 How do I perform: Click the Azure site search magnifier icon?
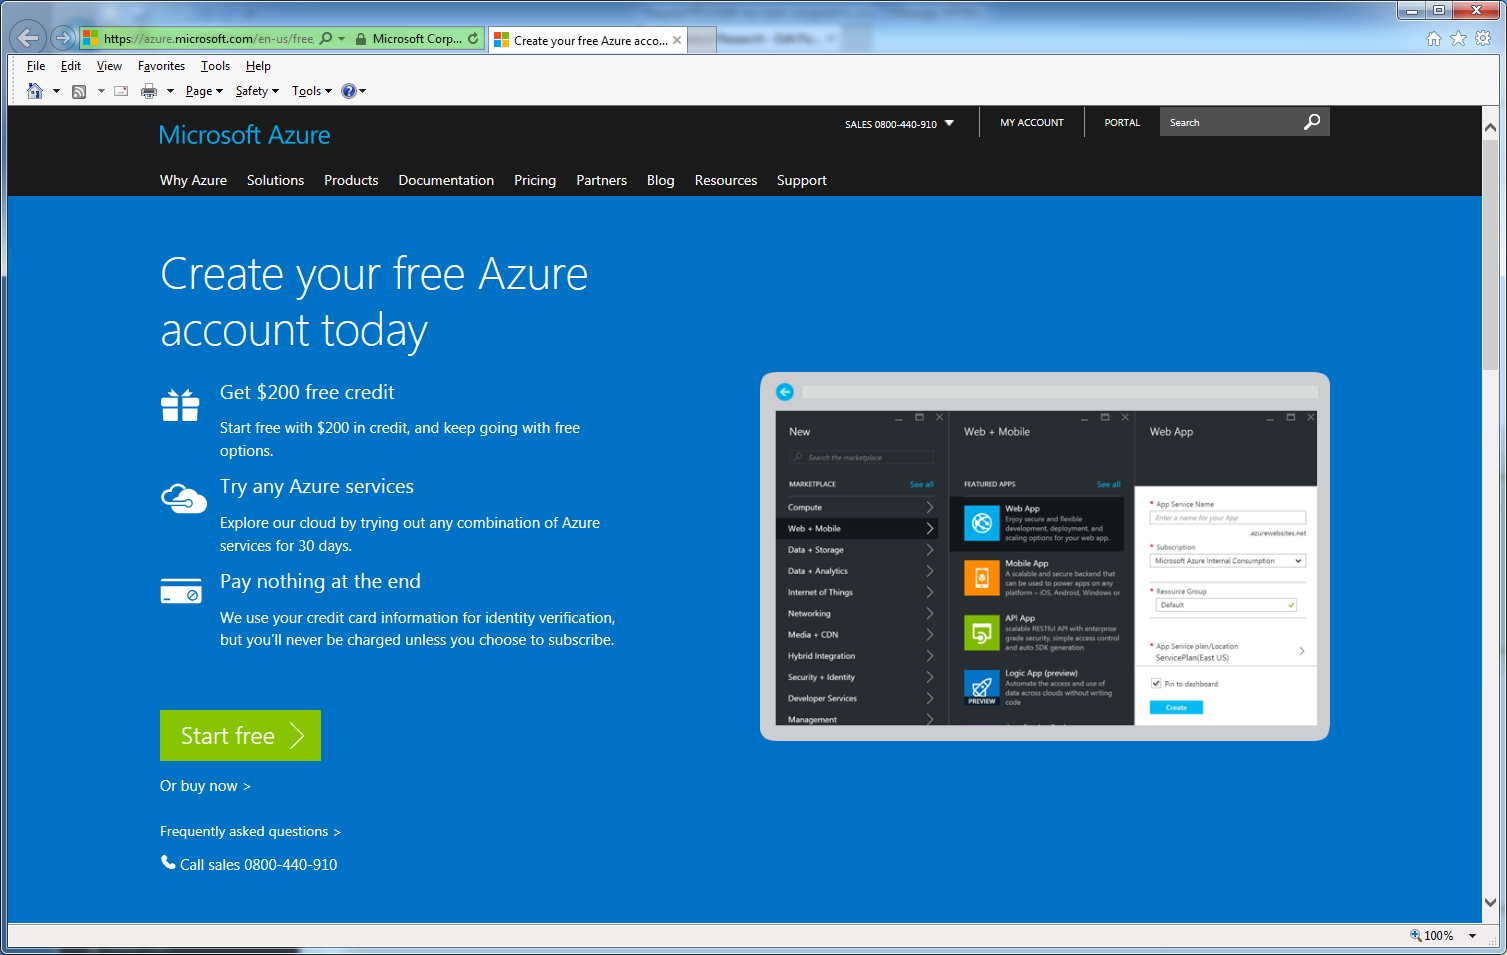tap(1312, 122)
